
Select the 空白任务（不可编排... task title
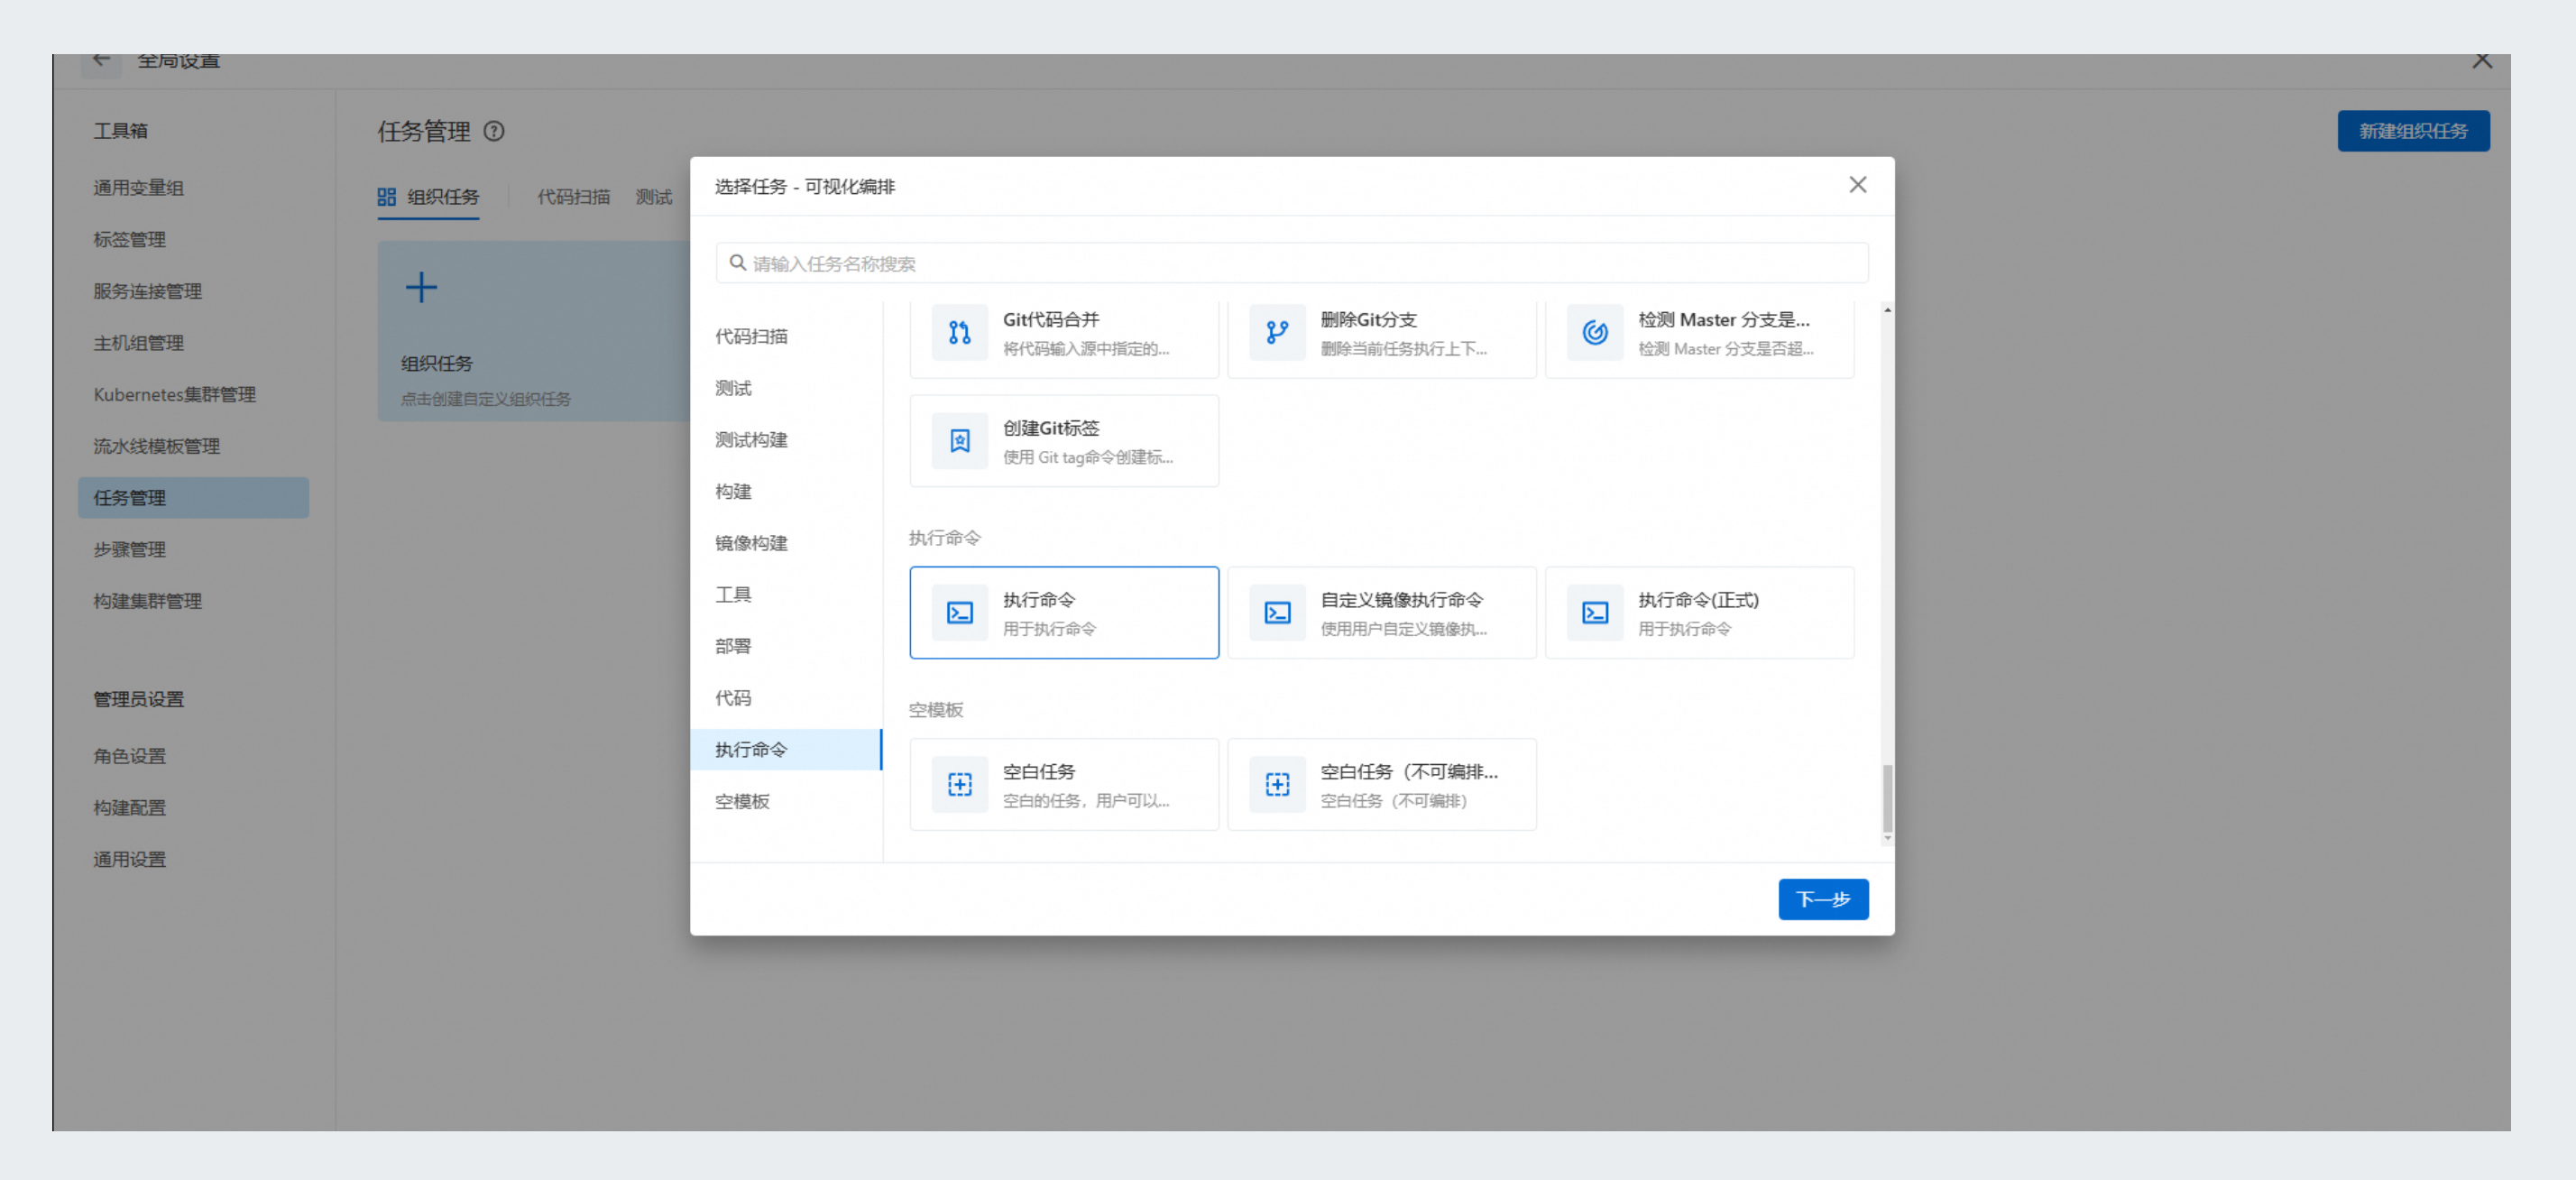[x=1409, y=772]
